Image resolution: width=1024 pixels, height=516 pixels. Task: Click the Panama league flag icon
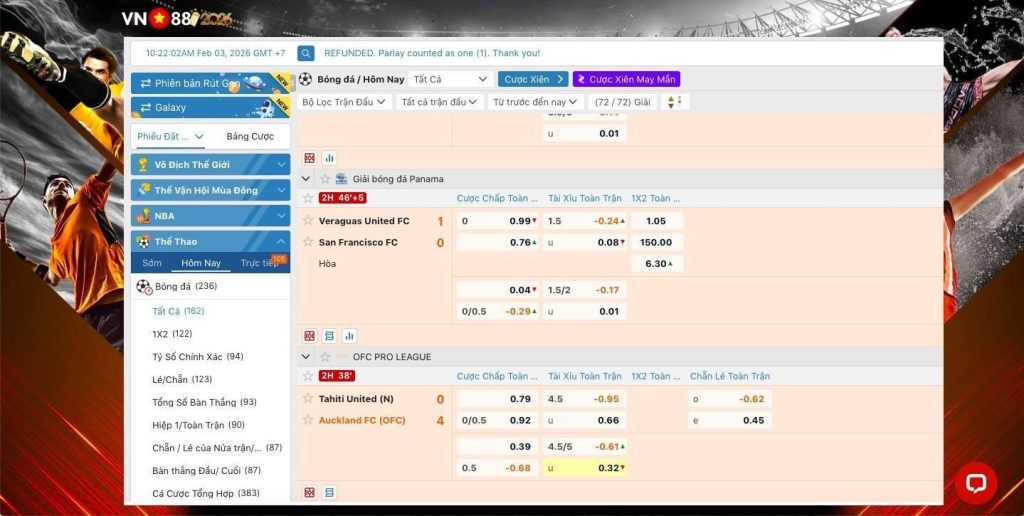pyautogui.click(x=342, y=179)
